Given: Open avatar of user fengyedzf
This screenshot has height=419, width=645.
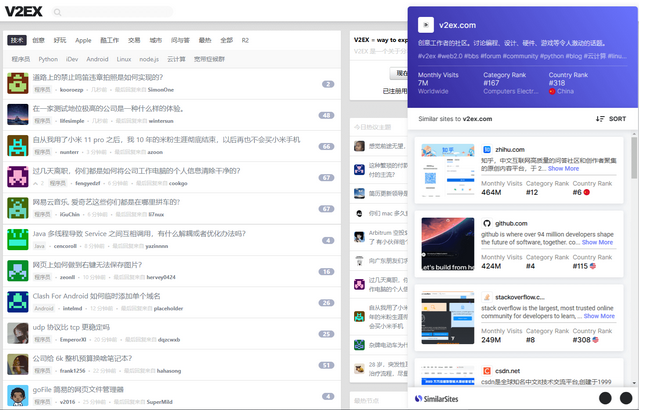Looking at the screenshot, I should pos(18,176).
